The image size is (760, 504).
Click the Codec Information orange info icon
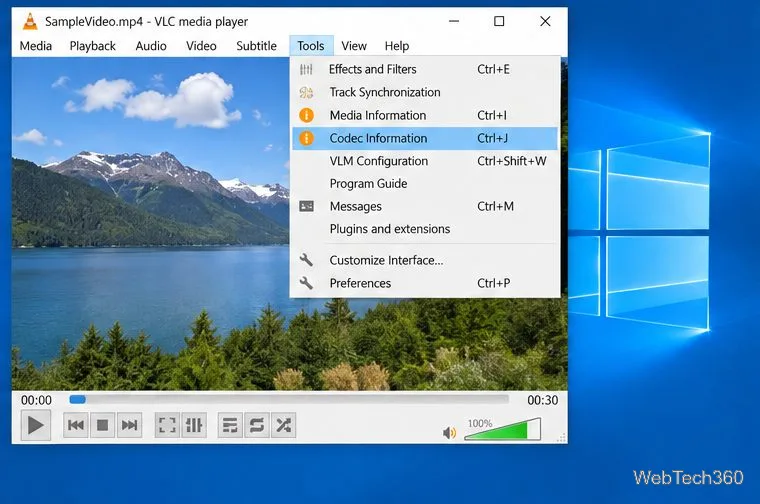click(306, 138)
